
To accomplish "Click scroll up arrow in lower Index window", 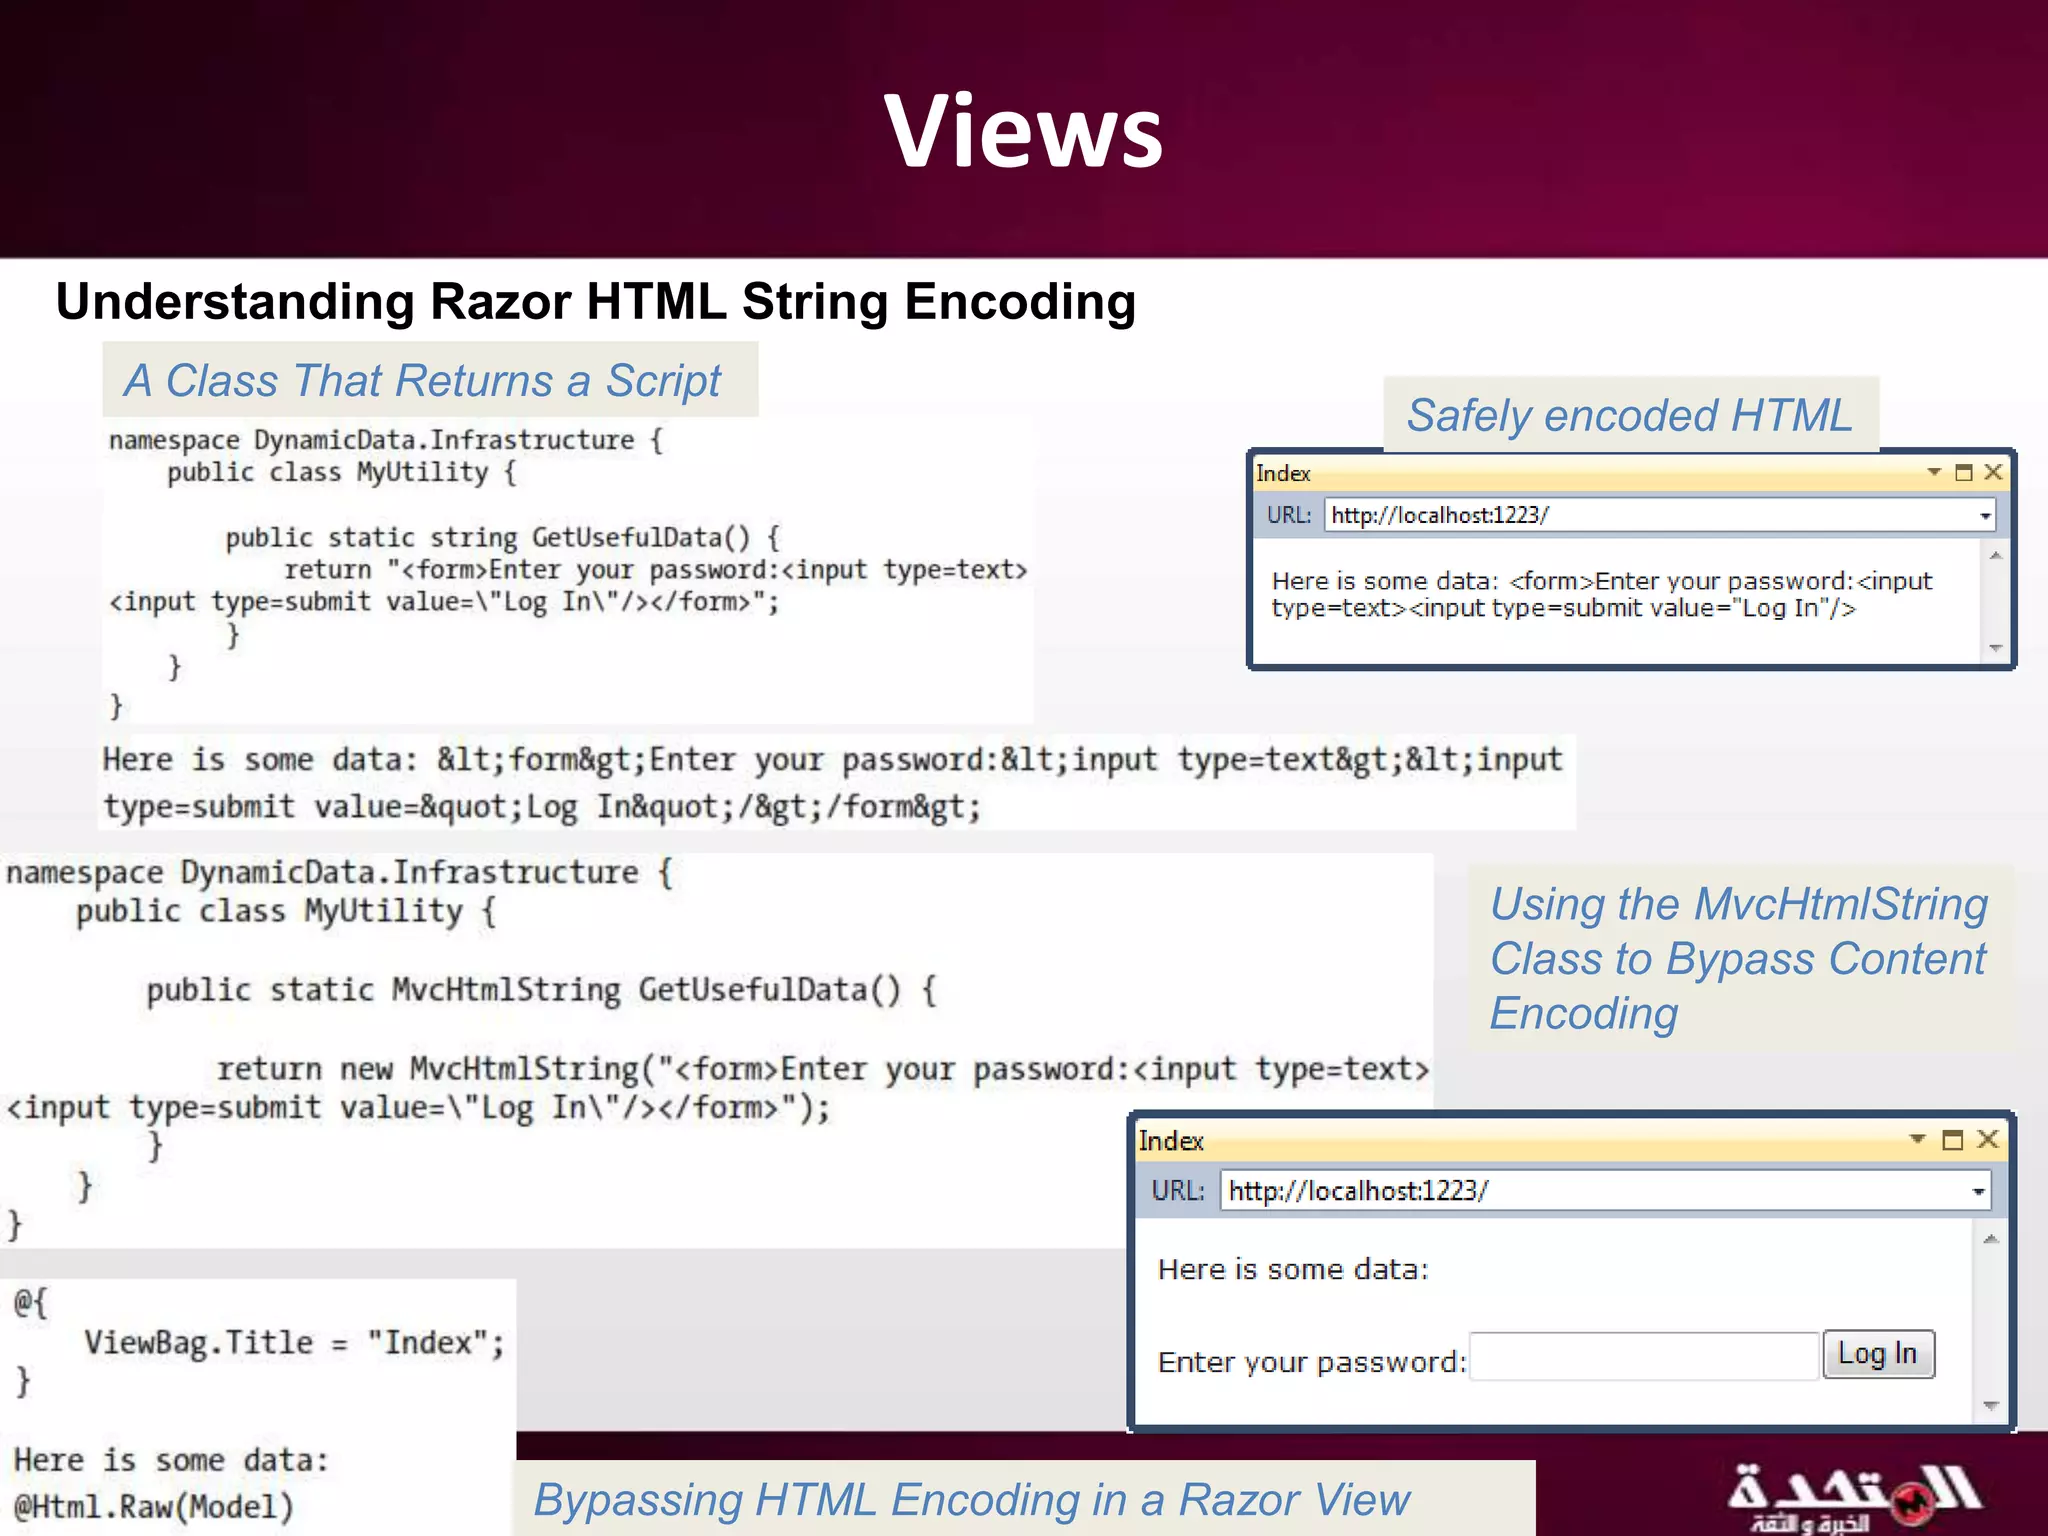I will (1990, 1239).
